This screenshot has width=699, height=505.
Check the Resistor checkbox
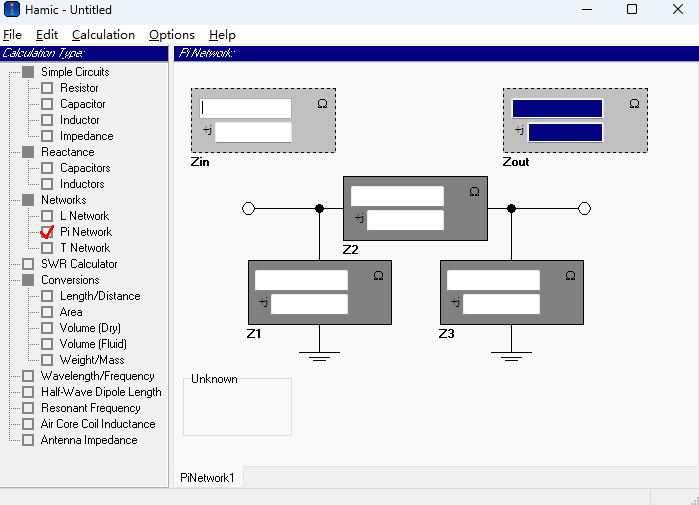47,88
